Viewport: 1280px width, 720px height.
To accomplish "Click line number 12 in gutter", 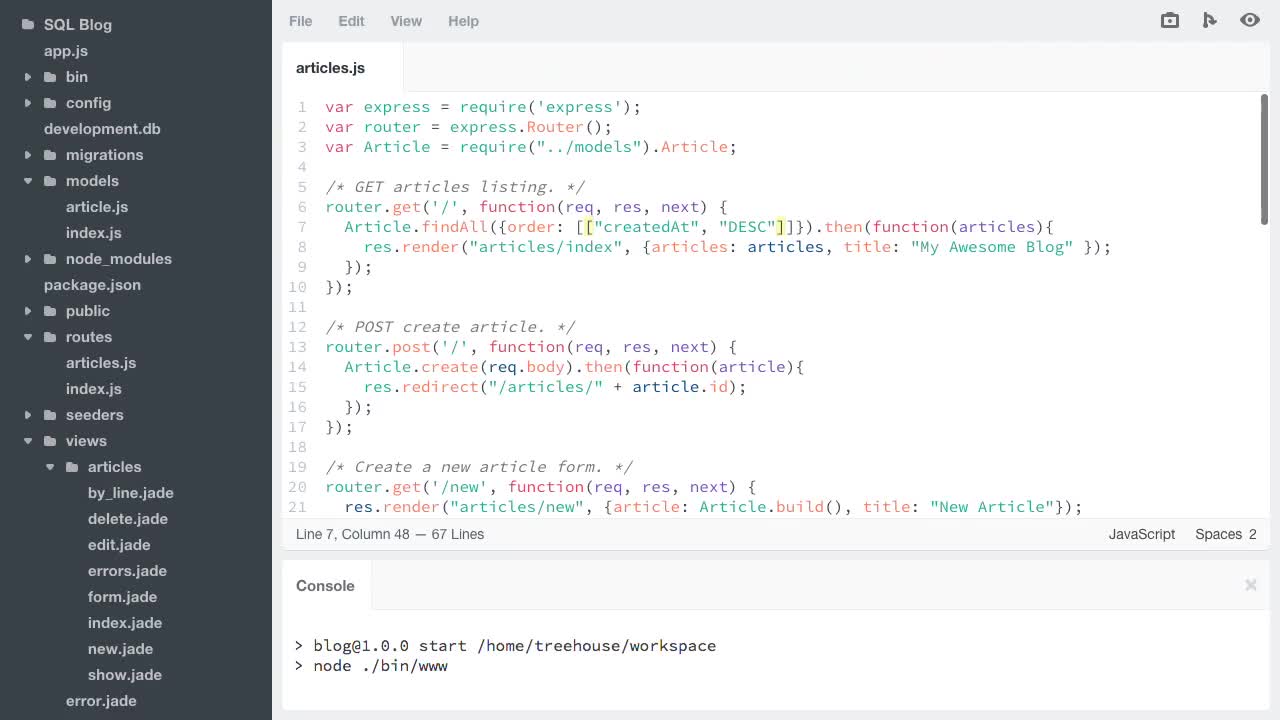I will [x=297, y=327].
